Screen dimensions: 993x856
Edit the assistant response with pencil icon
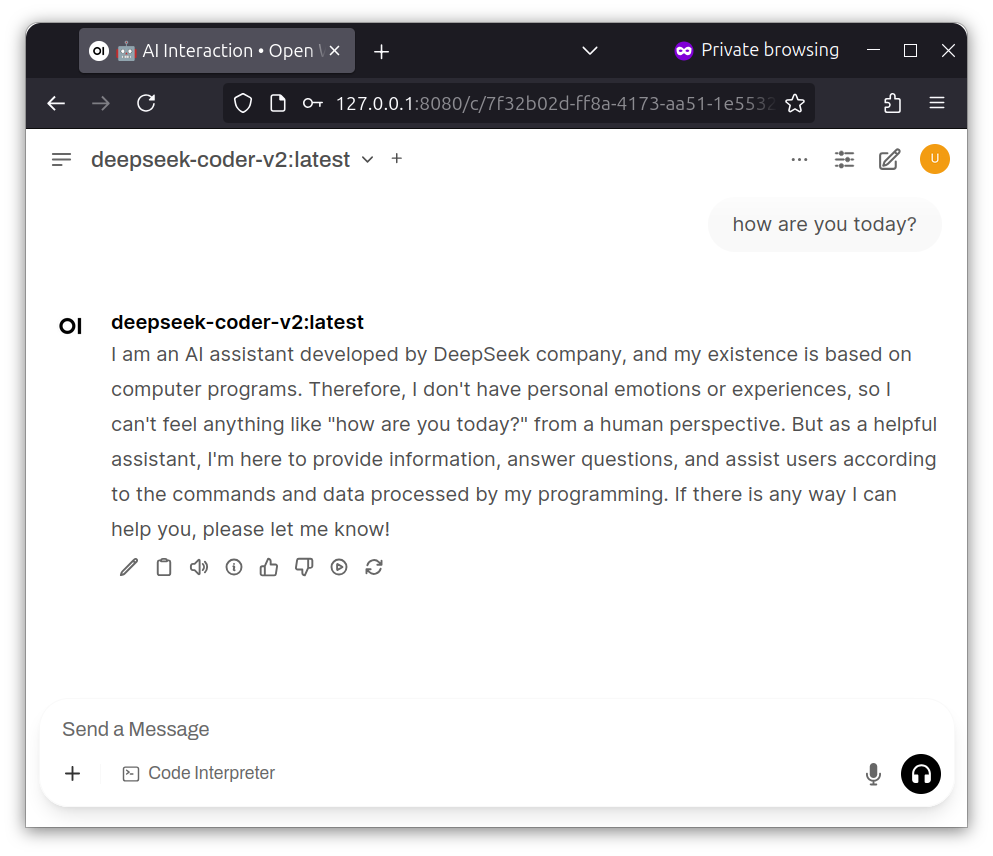pyautogui.click(x=129, y=567)
